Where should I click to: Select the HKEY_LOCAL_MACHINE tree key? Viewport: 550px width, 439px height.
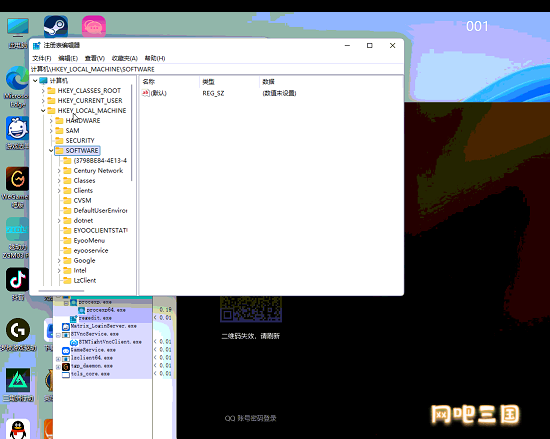[92, 111]
